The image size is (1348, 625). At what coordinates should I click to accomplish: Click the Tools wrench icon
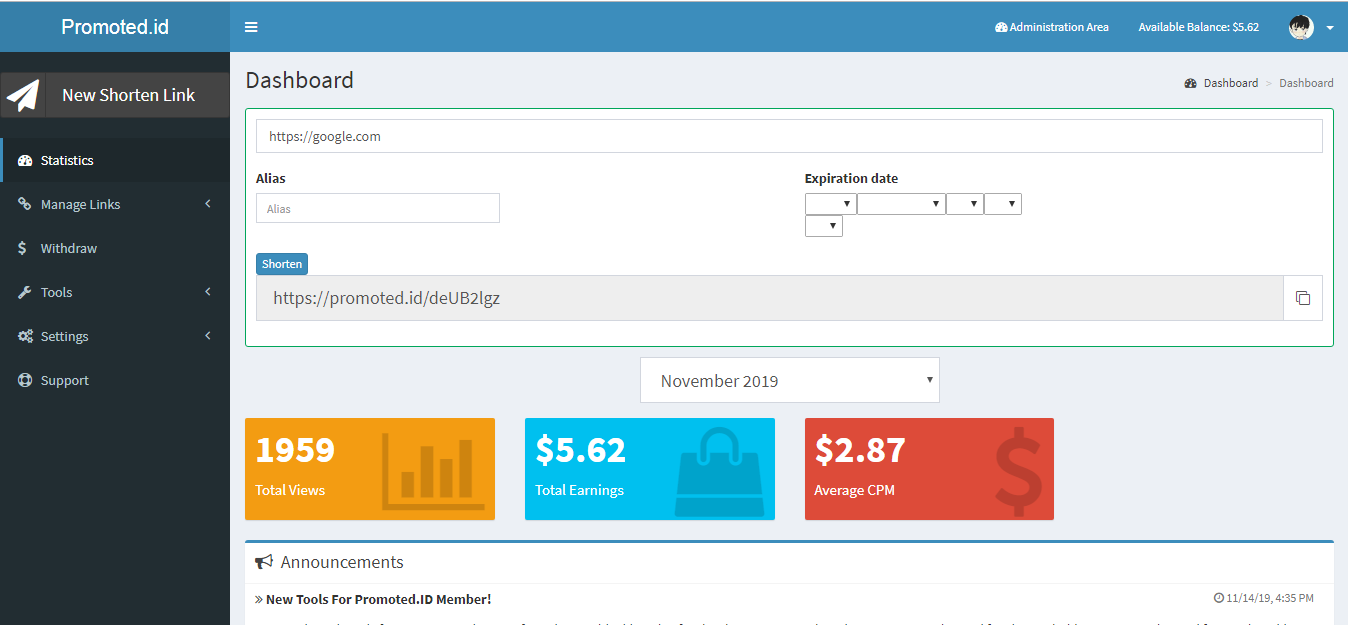pyautogui.click(x=25, y=292)
